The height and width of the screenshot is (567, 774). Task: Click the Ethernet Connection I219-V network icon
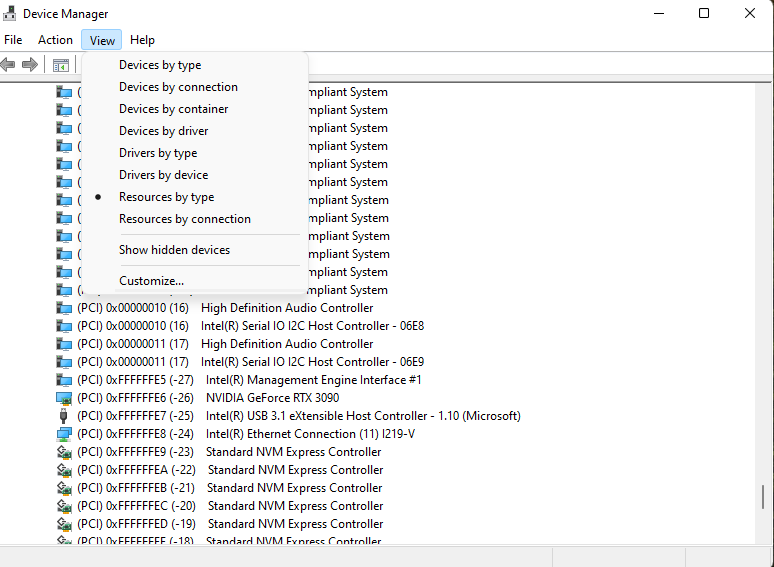[x=64, y=434]
